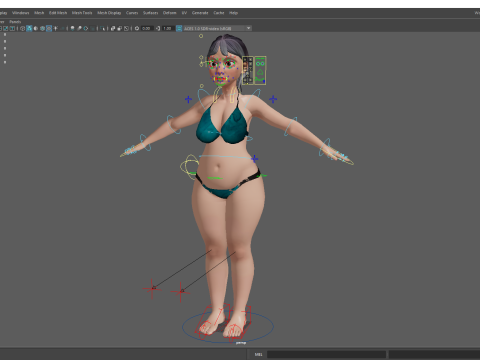Open the Deform menu
The height and width of the screenshot is (360, 480).
[169, 13]
